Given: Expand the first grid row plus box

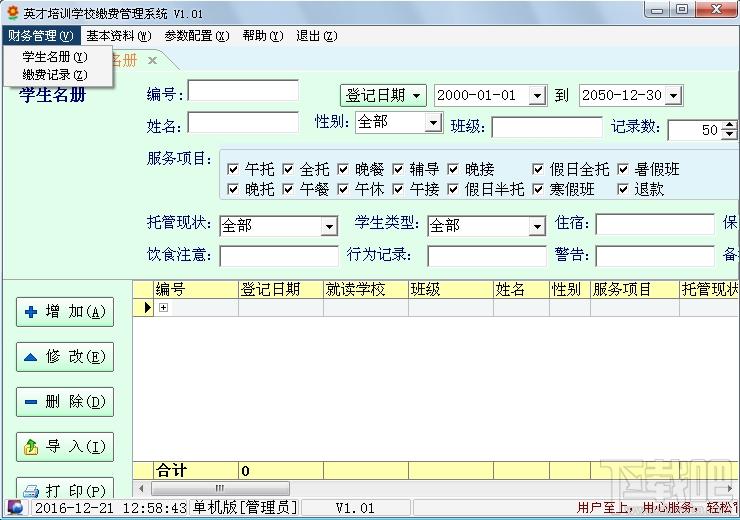Looking at the screenshot, I should pyautogui.click(x=163, y=308).
